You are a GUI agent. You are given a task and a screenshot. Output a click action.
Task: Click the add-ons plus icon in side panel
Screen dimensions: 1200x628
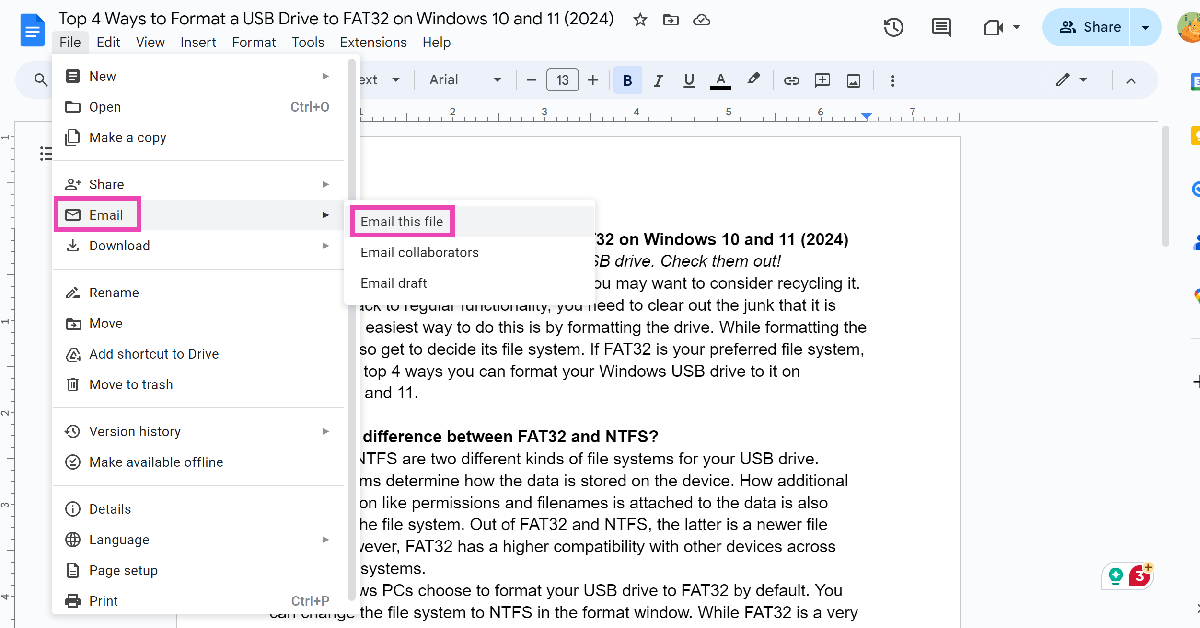coord(1195,381)
